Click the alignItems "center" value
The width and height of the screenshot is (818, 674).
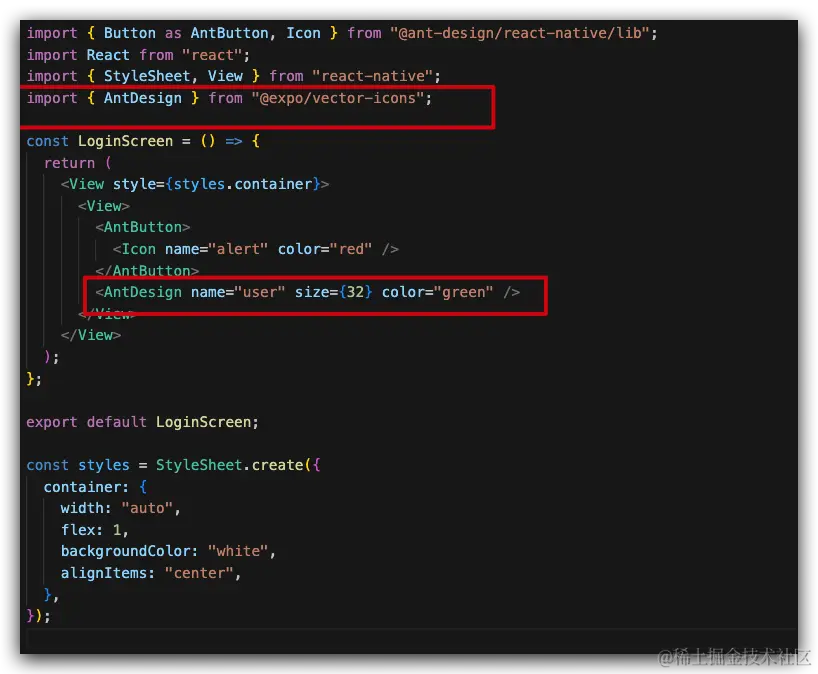pos(199,573)
